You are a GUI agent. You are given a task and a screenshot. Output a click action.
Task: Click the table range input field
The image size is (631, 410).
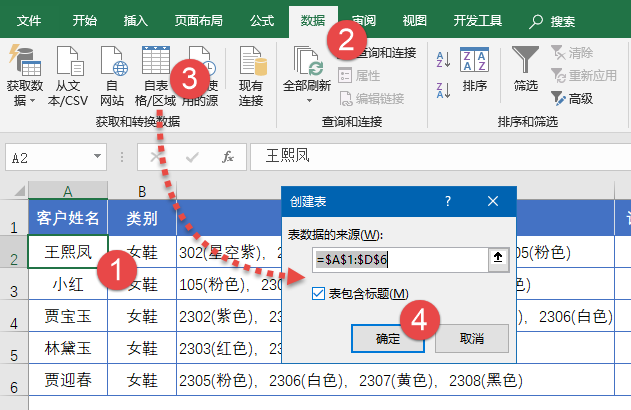(x=400, y=260)
